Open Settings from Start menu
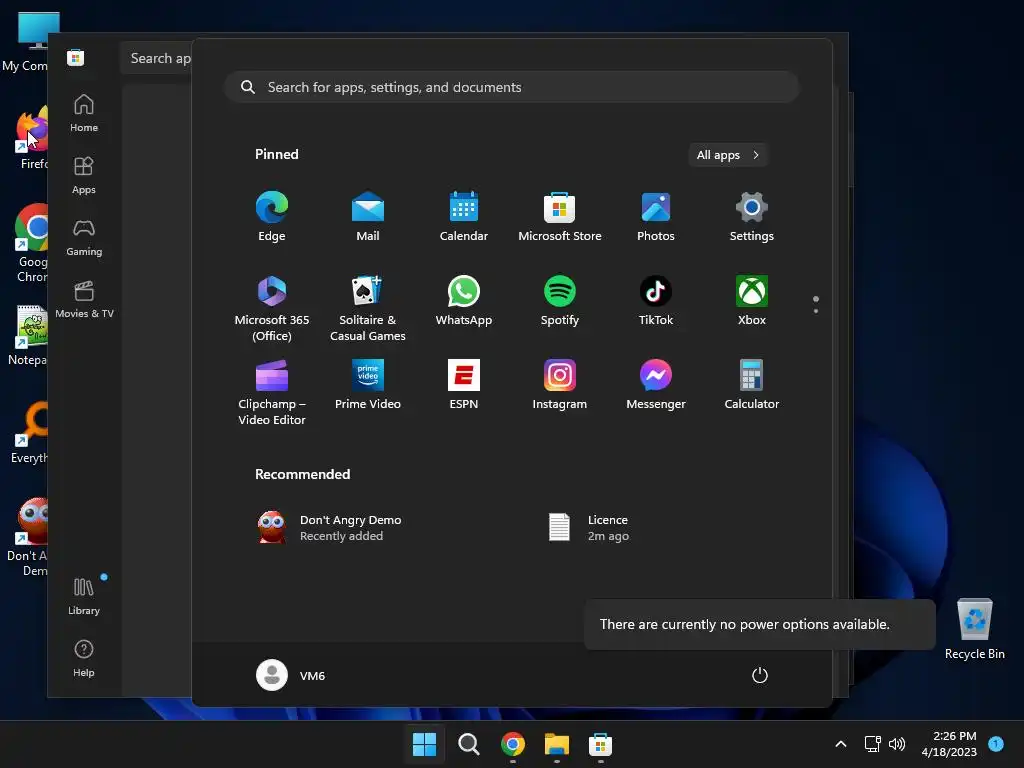 coord(752,217)
